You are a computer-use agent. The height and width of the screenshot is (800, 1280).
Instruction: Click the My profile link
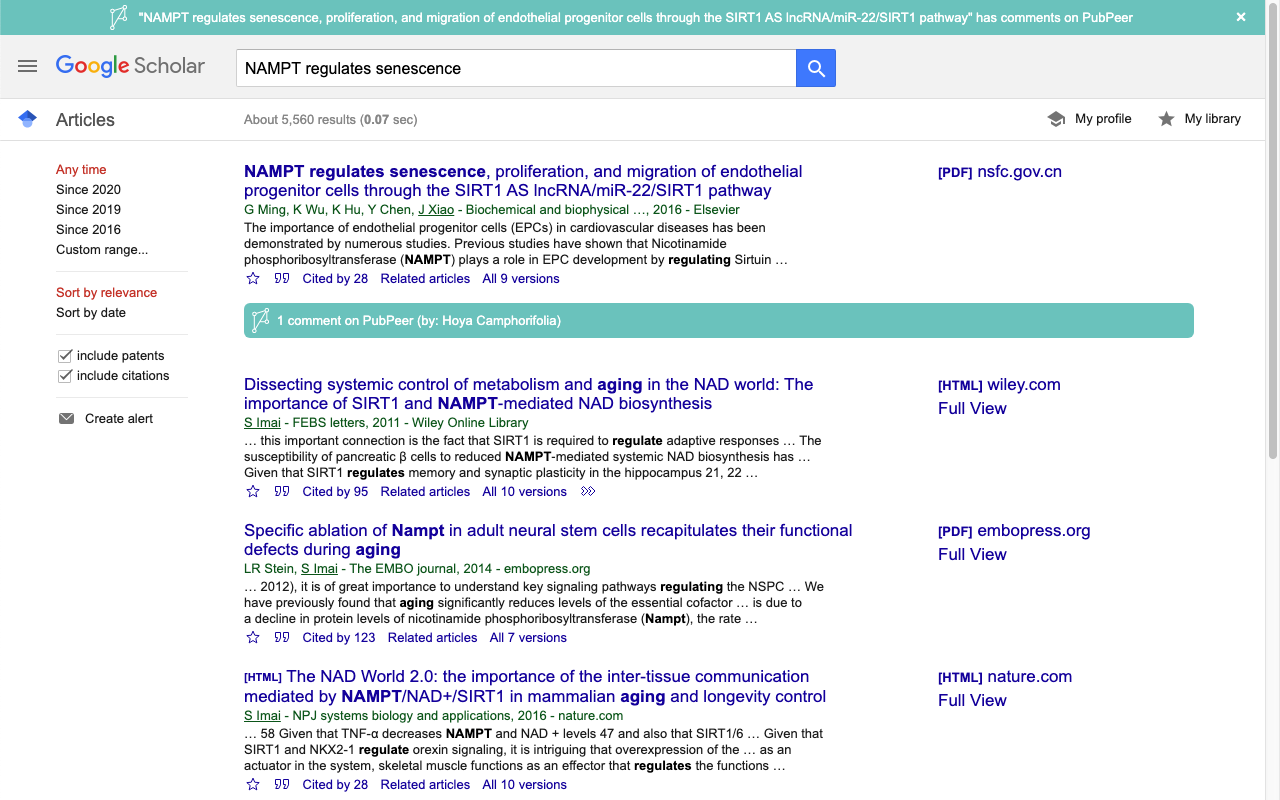coord(1103,119)
